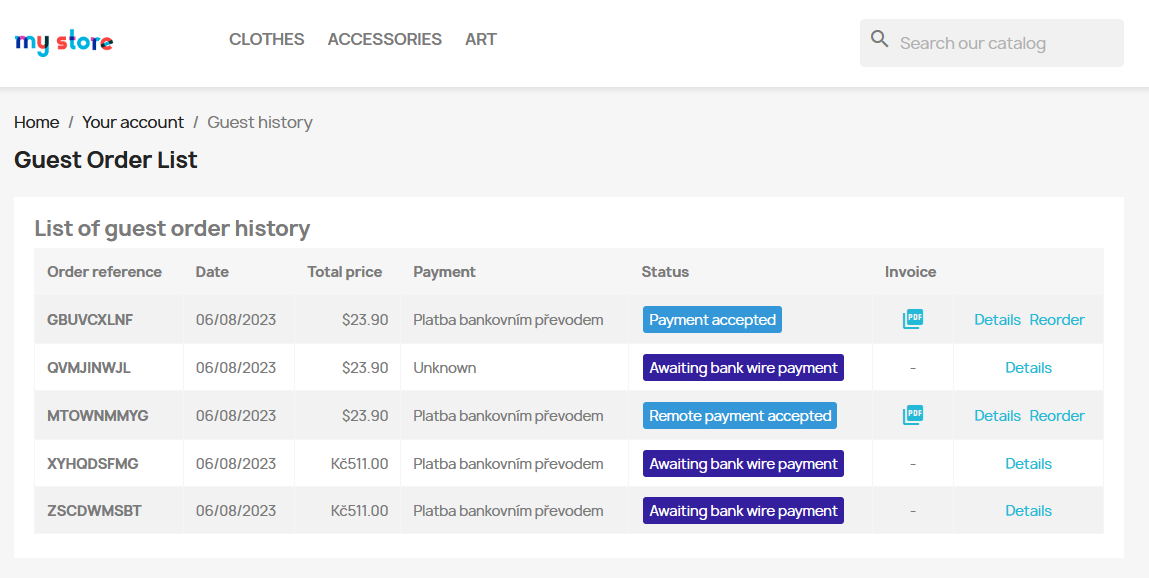Open Details for order ZSCDWMSBT
The image size is (1149, 578).
coord(1028,511)
